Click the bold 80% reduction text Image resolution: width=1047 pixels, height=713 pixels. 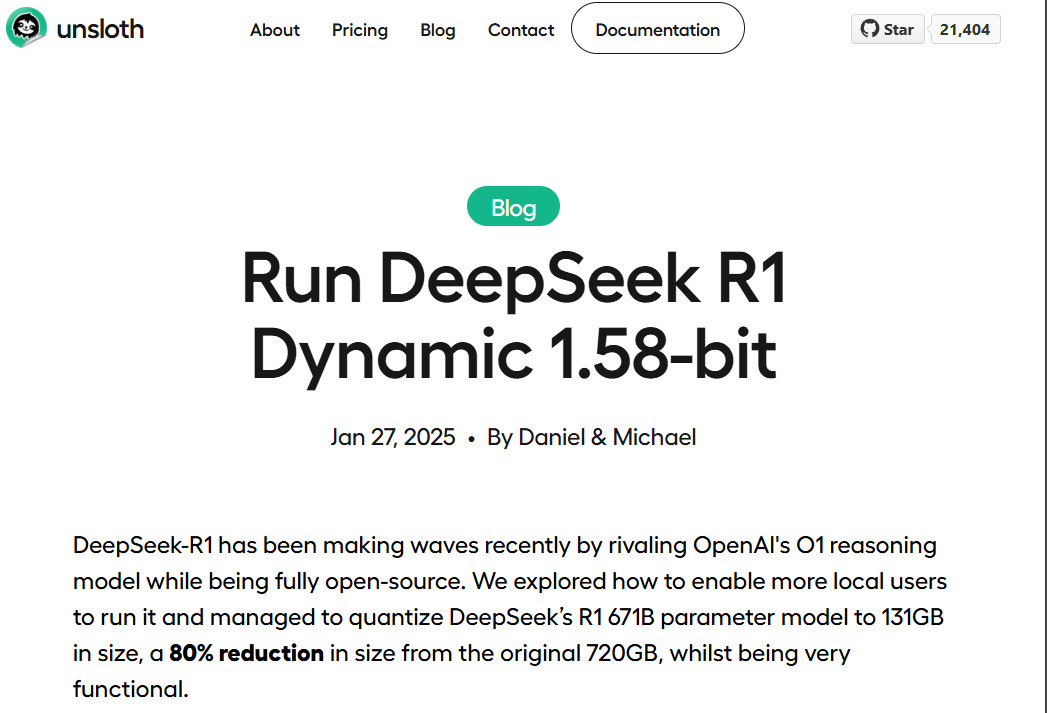(246, 653)
